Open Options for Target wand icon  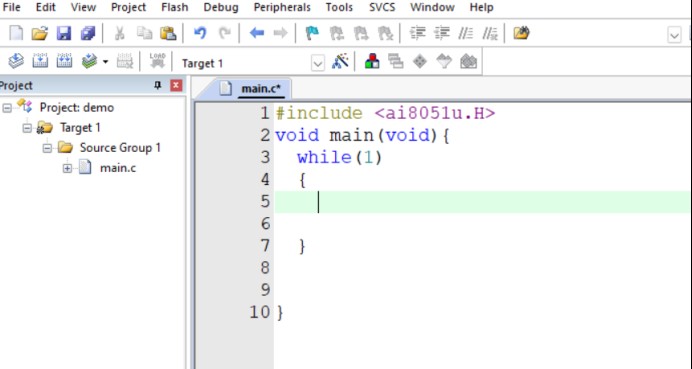(340, 61)
